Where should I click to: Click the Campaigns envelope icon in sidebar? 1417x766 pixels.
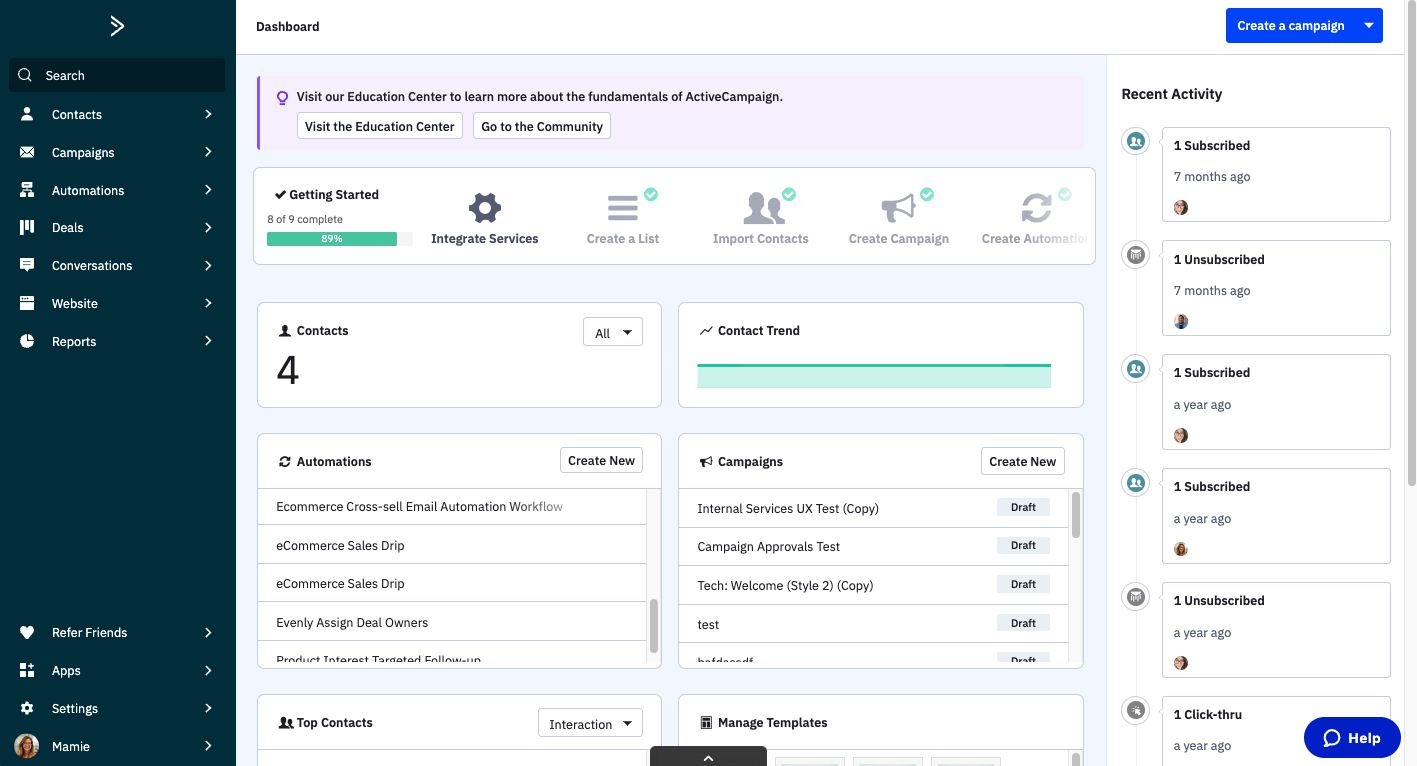(x=27, y=152)
